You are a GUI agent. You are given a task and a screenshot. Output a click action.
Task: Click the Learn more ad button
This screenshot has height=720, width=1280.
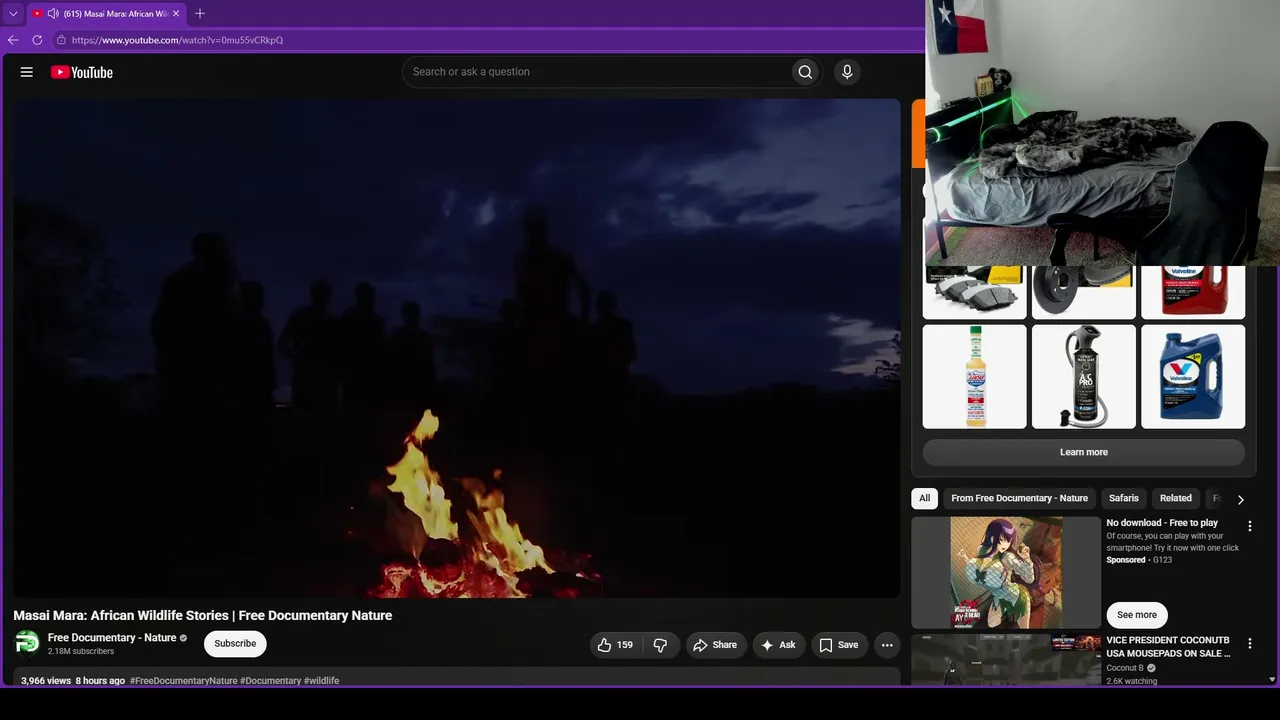pos(1084,452)
